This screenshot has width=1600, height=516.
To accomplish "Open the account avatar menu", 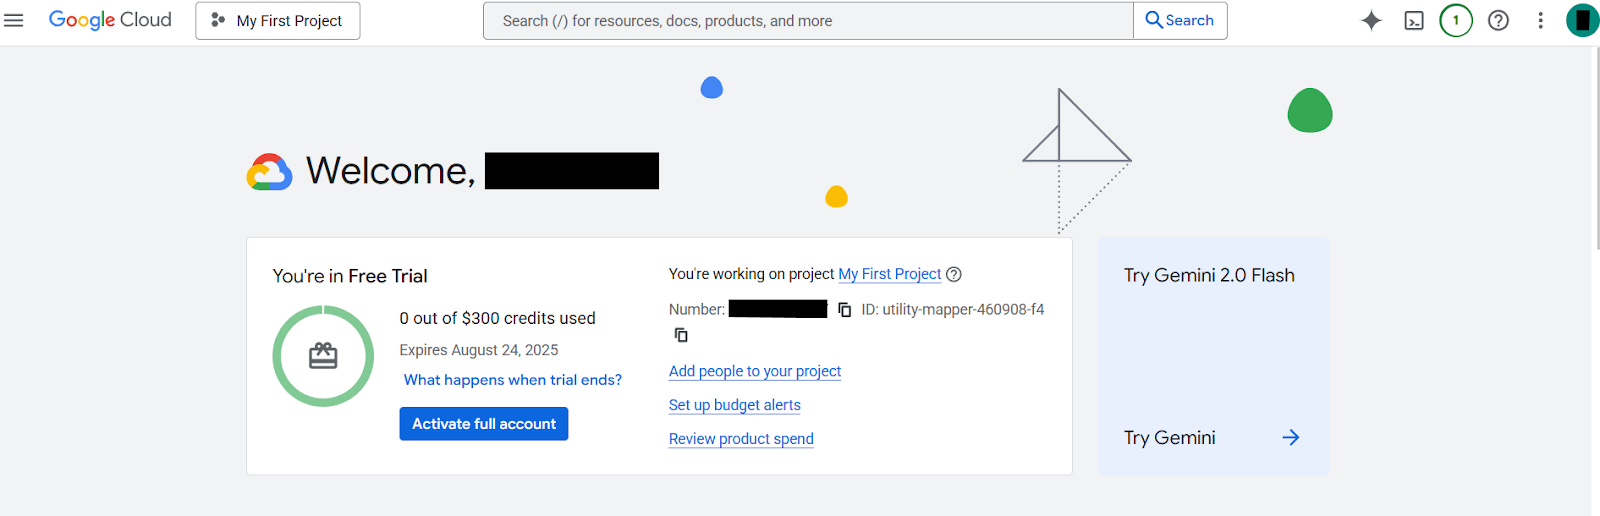I will tap(1582, 20).
